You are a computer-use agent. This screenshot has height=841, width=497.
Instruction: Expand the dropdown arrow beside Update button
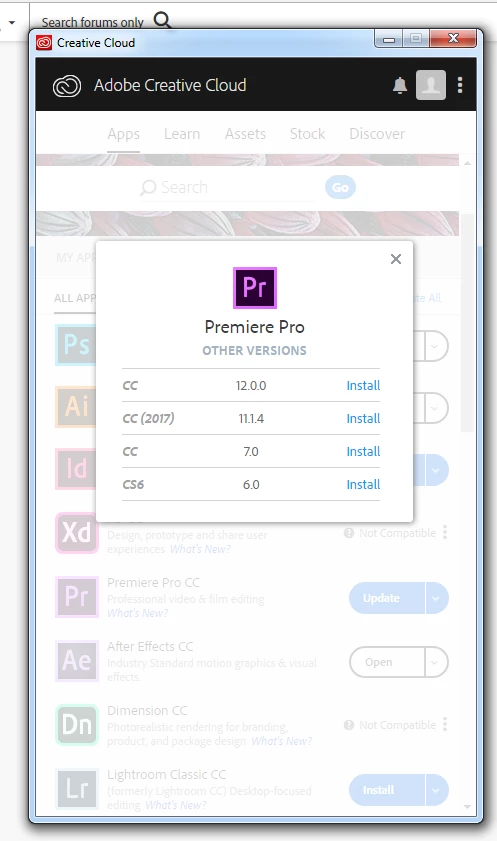tap(436, 598)
